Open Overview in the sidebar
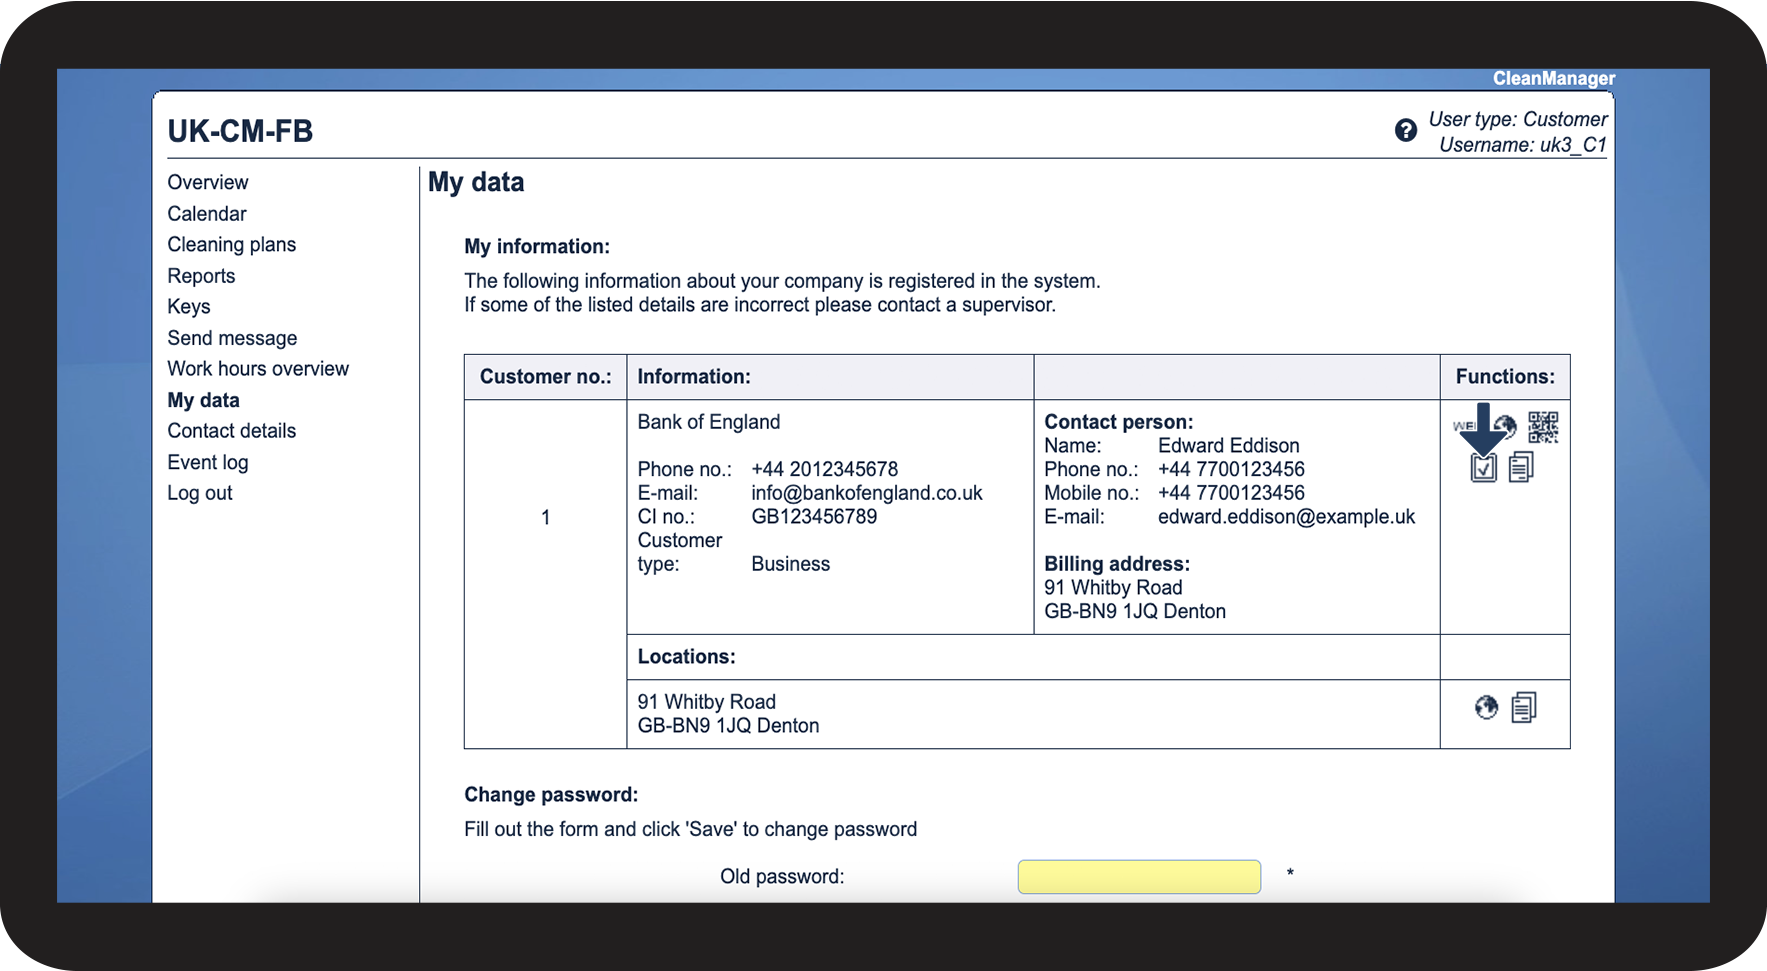 click(x=208, y=182)
